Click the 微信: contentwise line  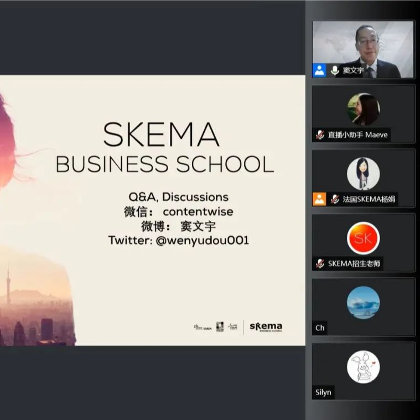point(179,212)
